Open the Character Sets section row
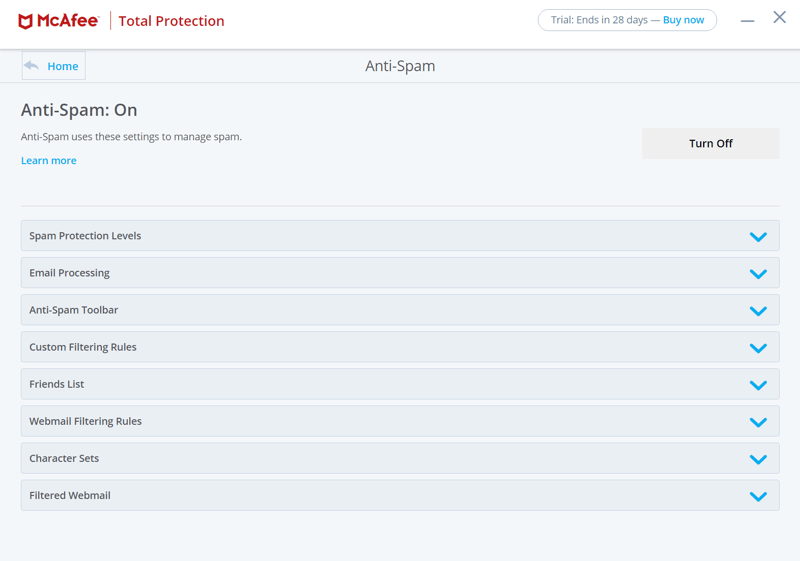Screen dimensions: 800x561 click(x=400, y=458)
